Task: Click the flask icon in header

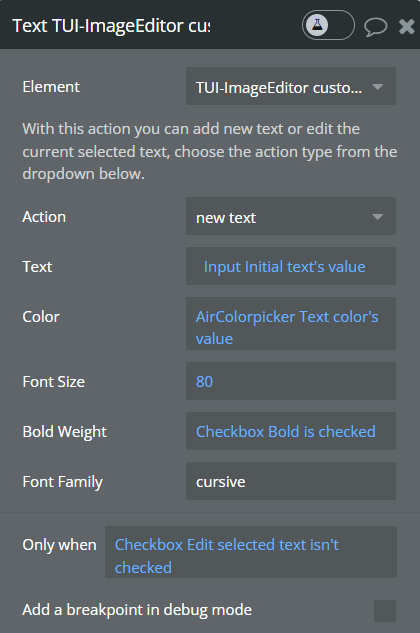Action: tap(317, 25)
